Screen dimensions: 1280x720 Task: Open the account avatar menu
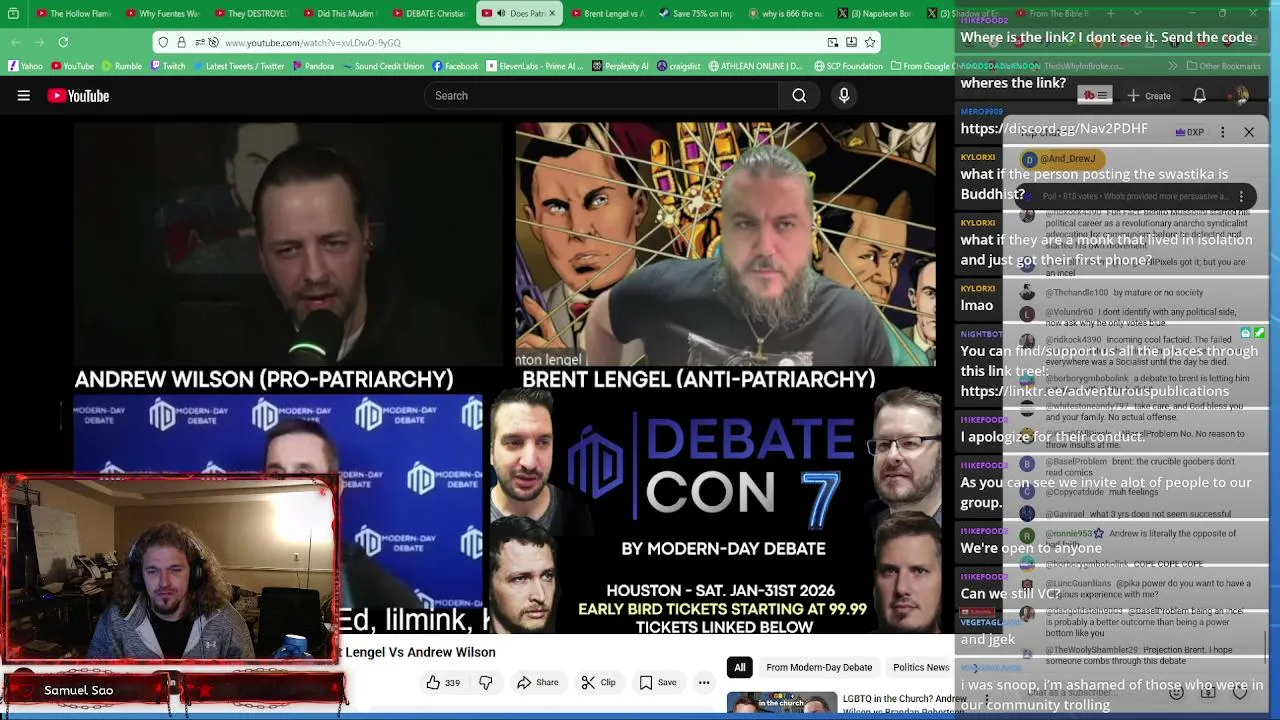point(1240,96)
